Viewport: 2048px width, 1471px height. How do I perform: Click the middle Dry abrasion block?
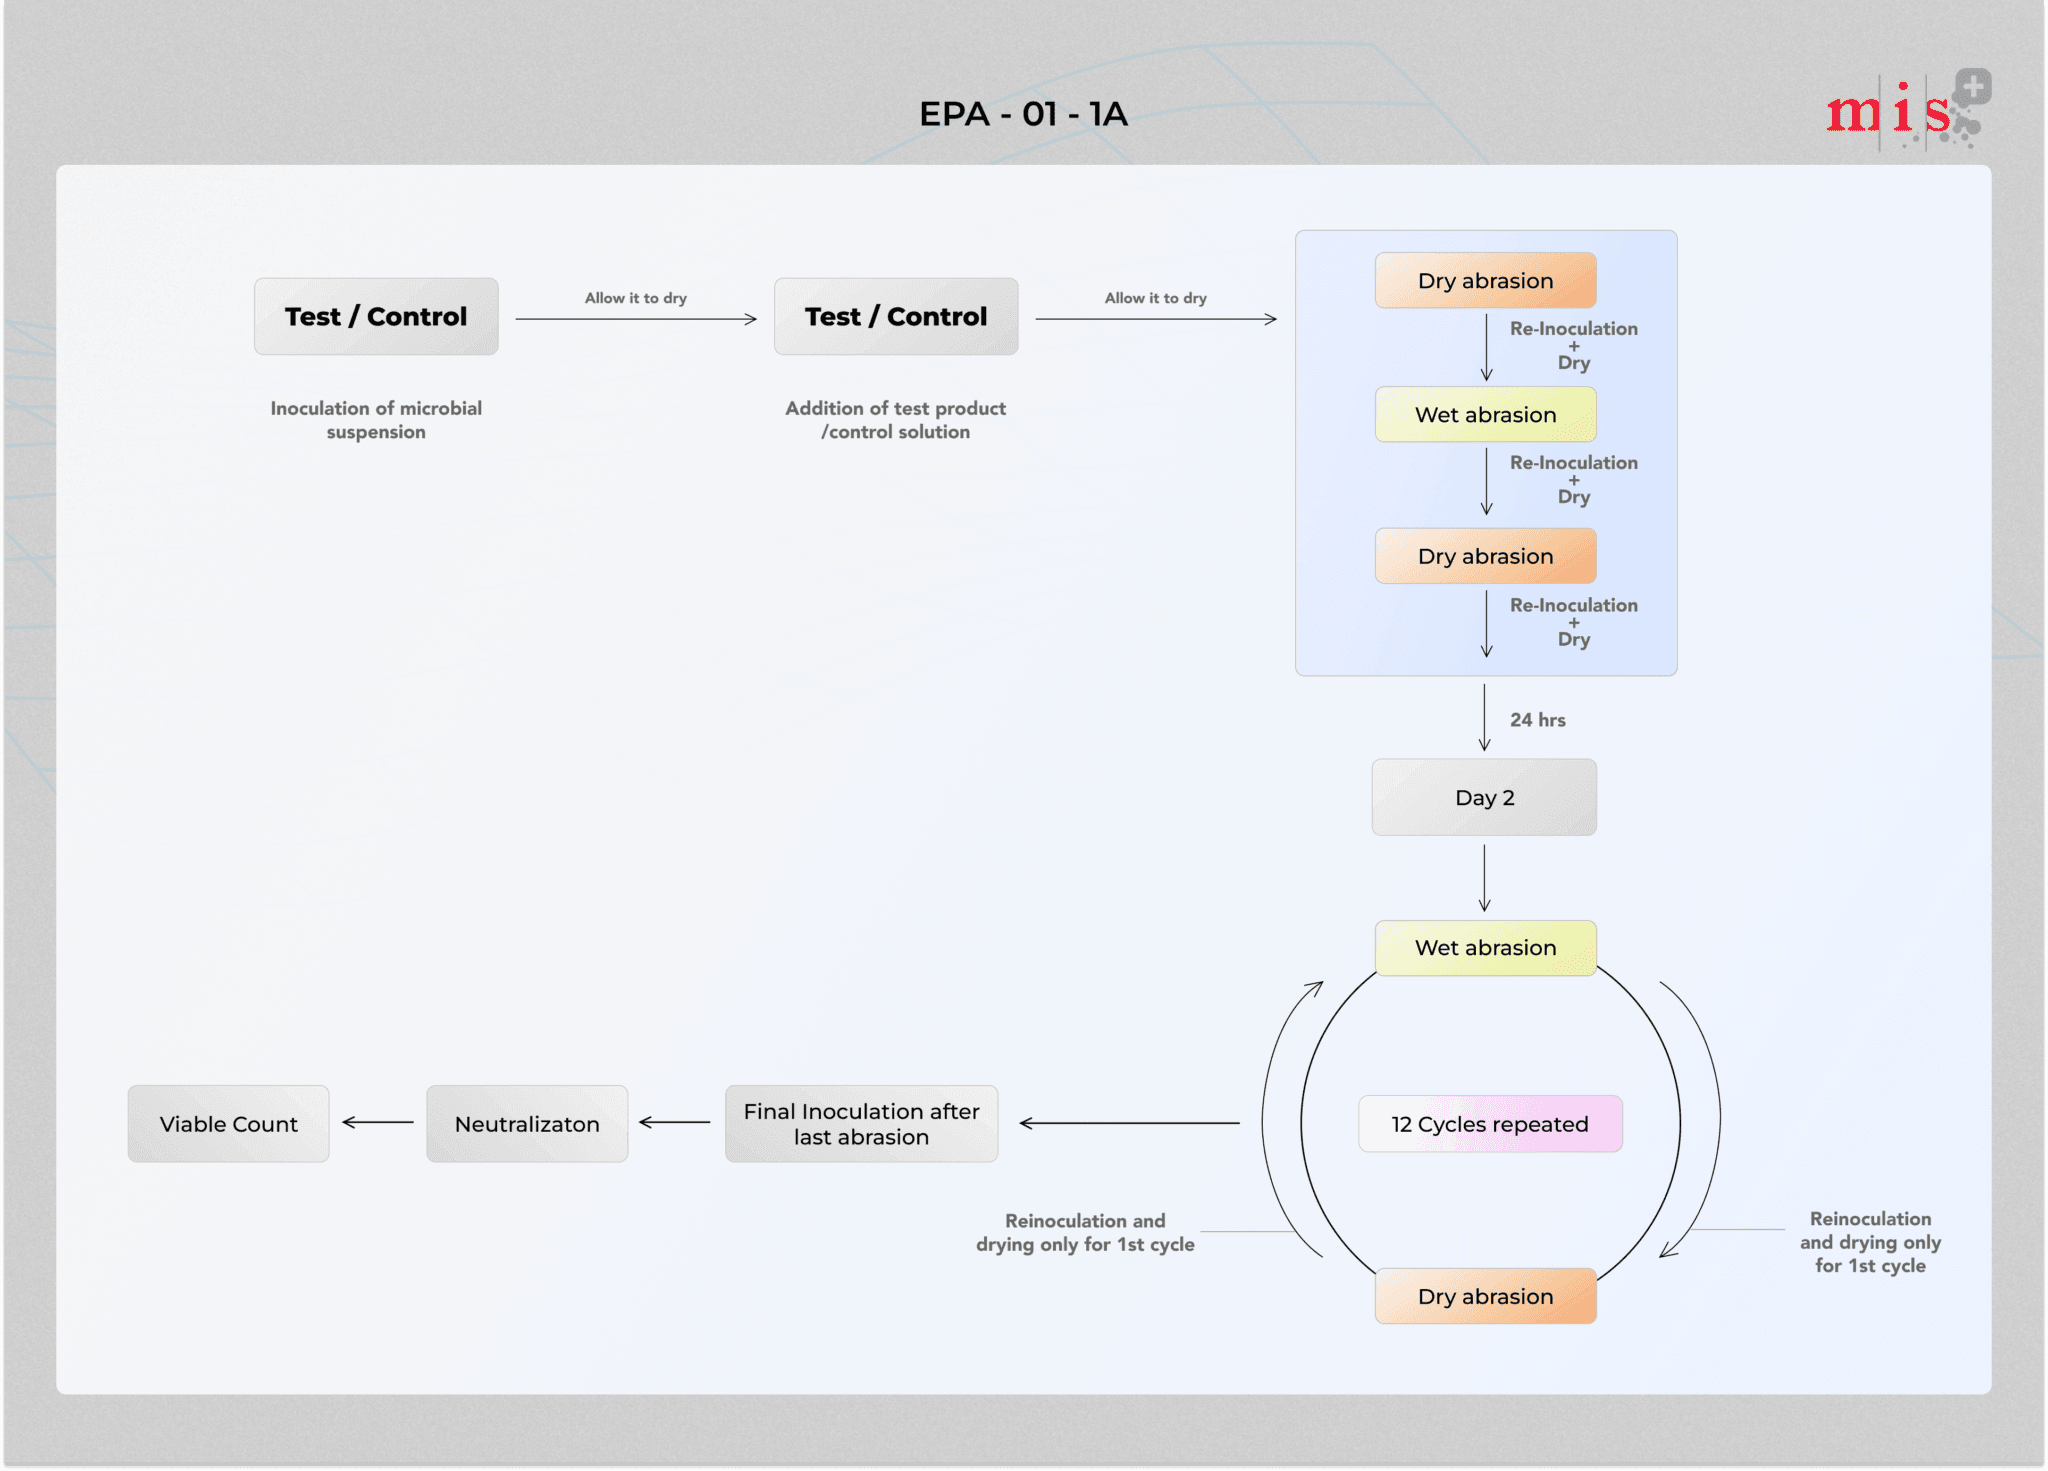tap(1485, 556)
